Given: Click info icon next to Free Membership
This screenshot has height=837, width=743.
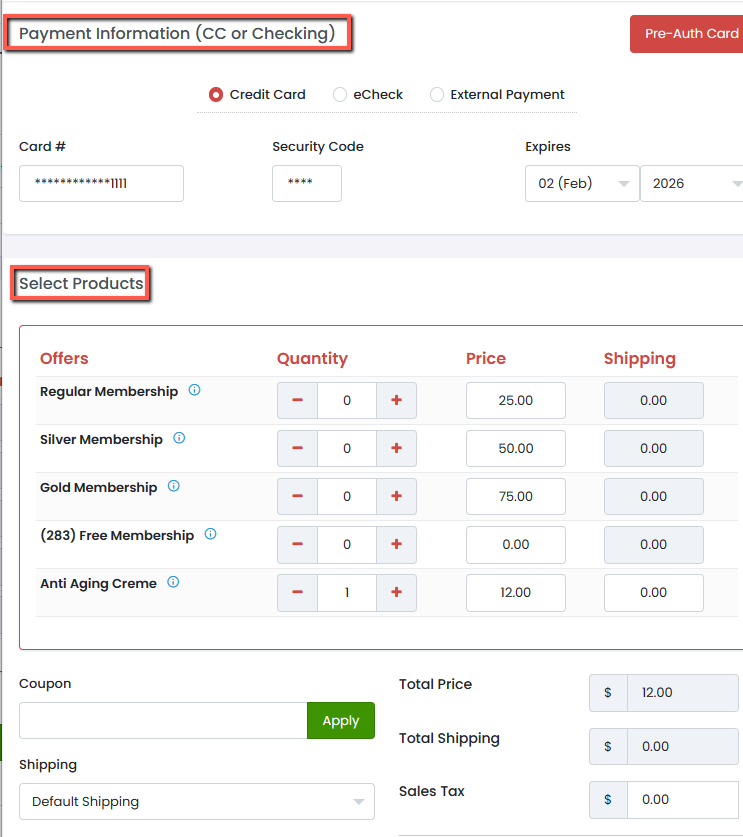Looking at the screenshot, I should tap(210, 534).
